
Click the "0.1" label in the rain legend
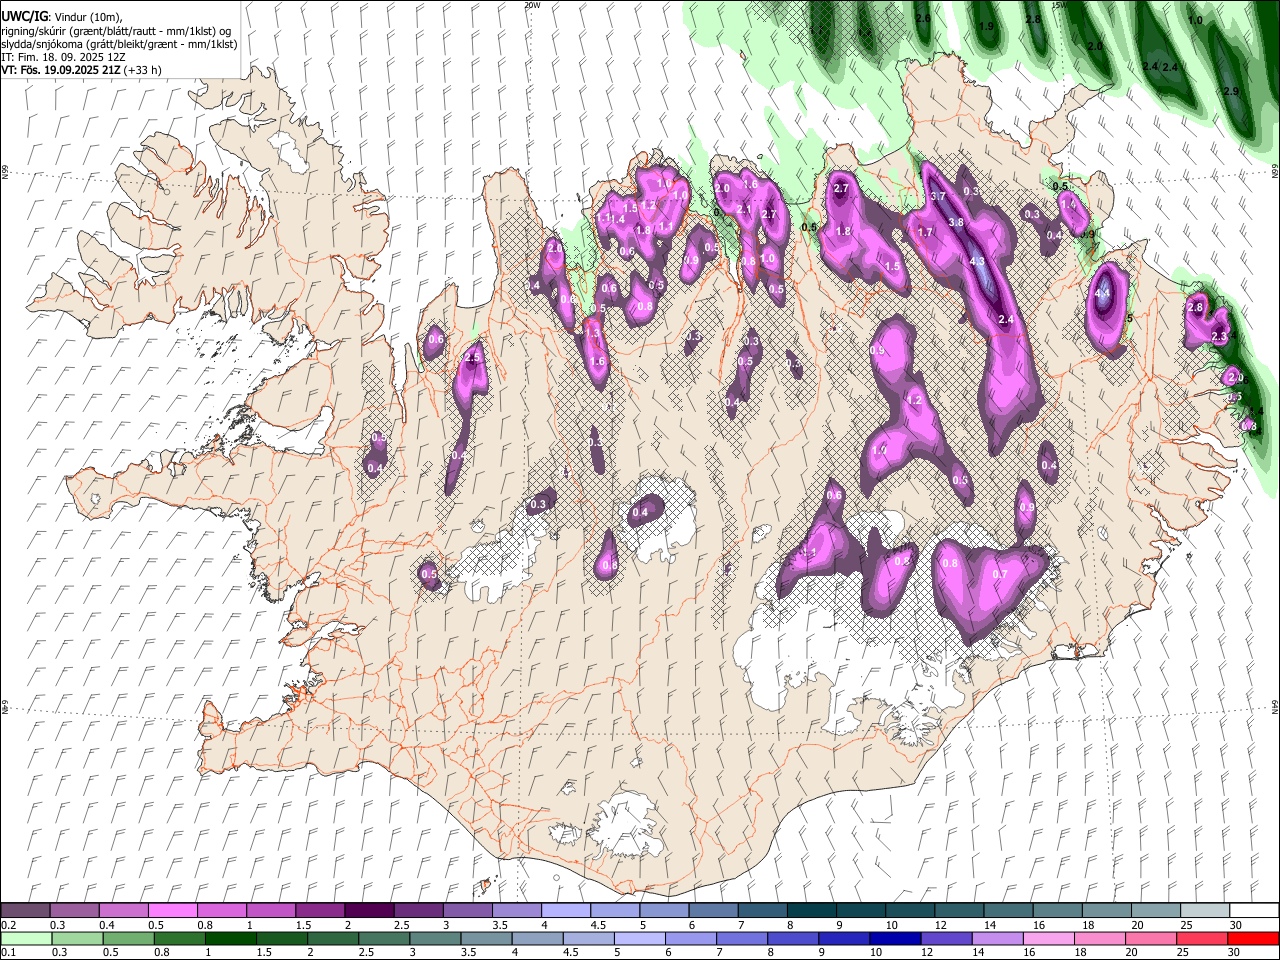click(x=9, y=952)
